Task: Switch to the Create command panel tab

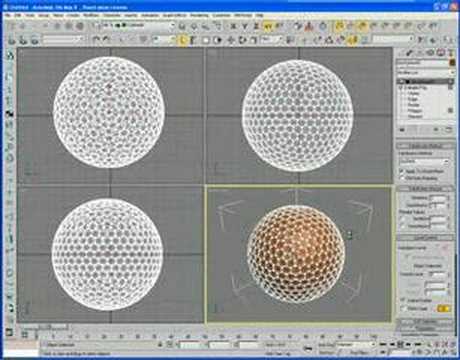Action: [400, 52]
